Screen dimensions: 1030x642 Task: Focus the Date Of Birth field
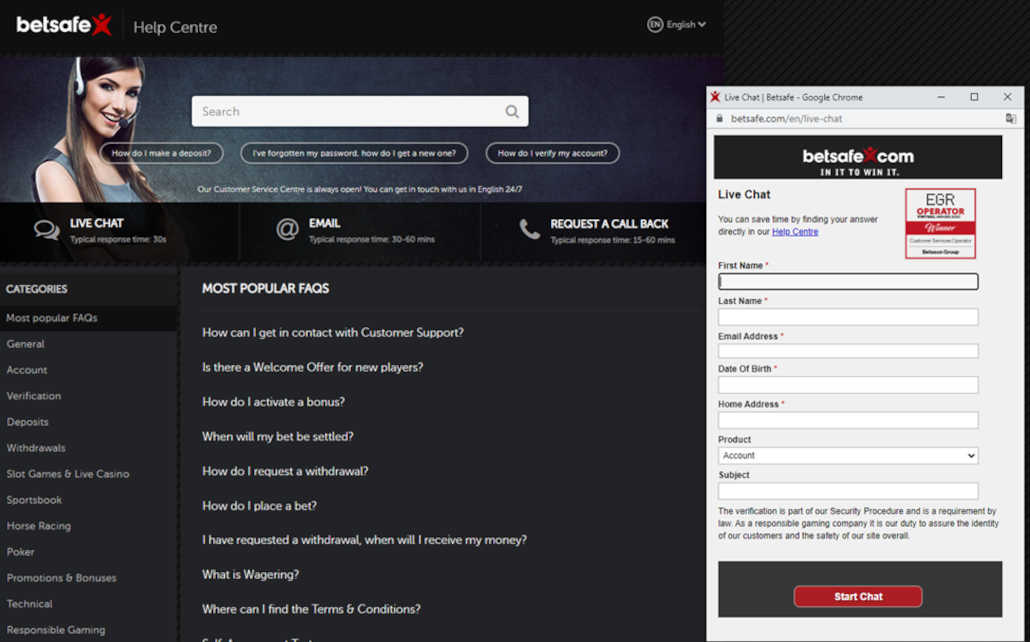click(848, 384)
